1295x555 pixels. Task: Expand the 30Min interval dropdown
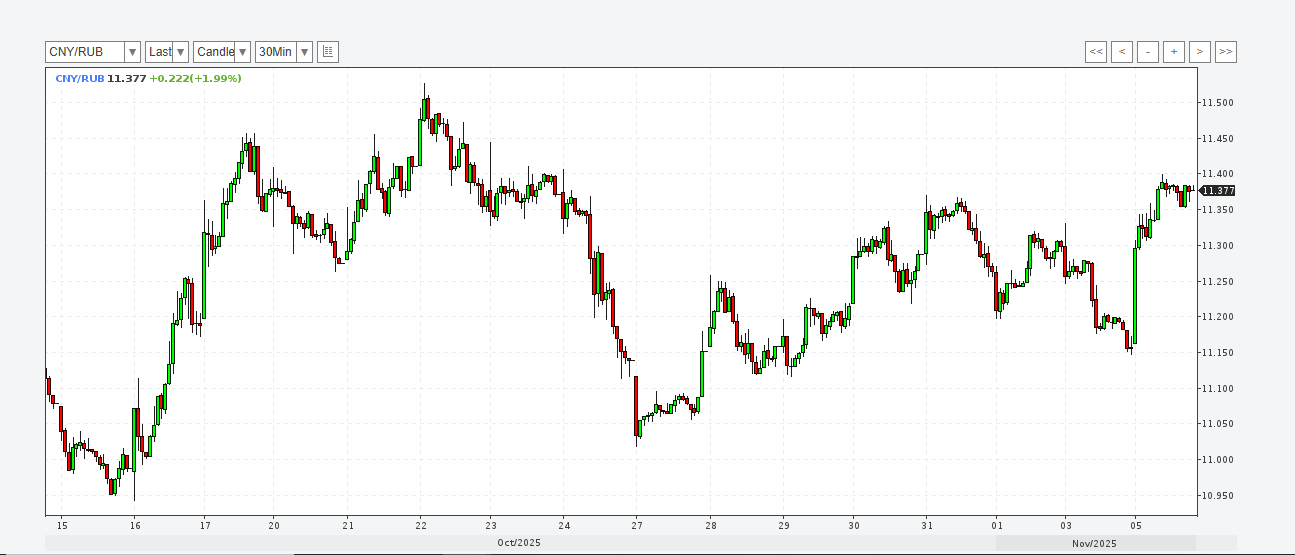point(304,52)
